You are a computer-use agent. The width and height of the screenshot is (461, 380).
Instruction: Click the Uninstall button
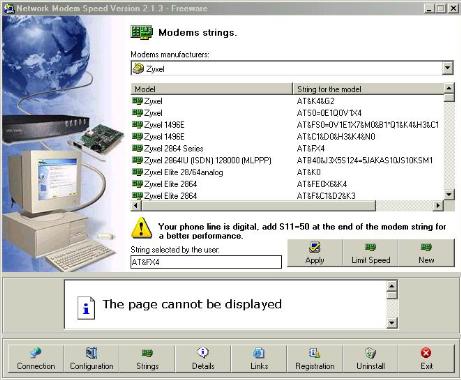(371, 359)
